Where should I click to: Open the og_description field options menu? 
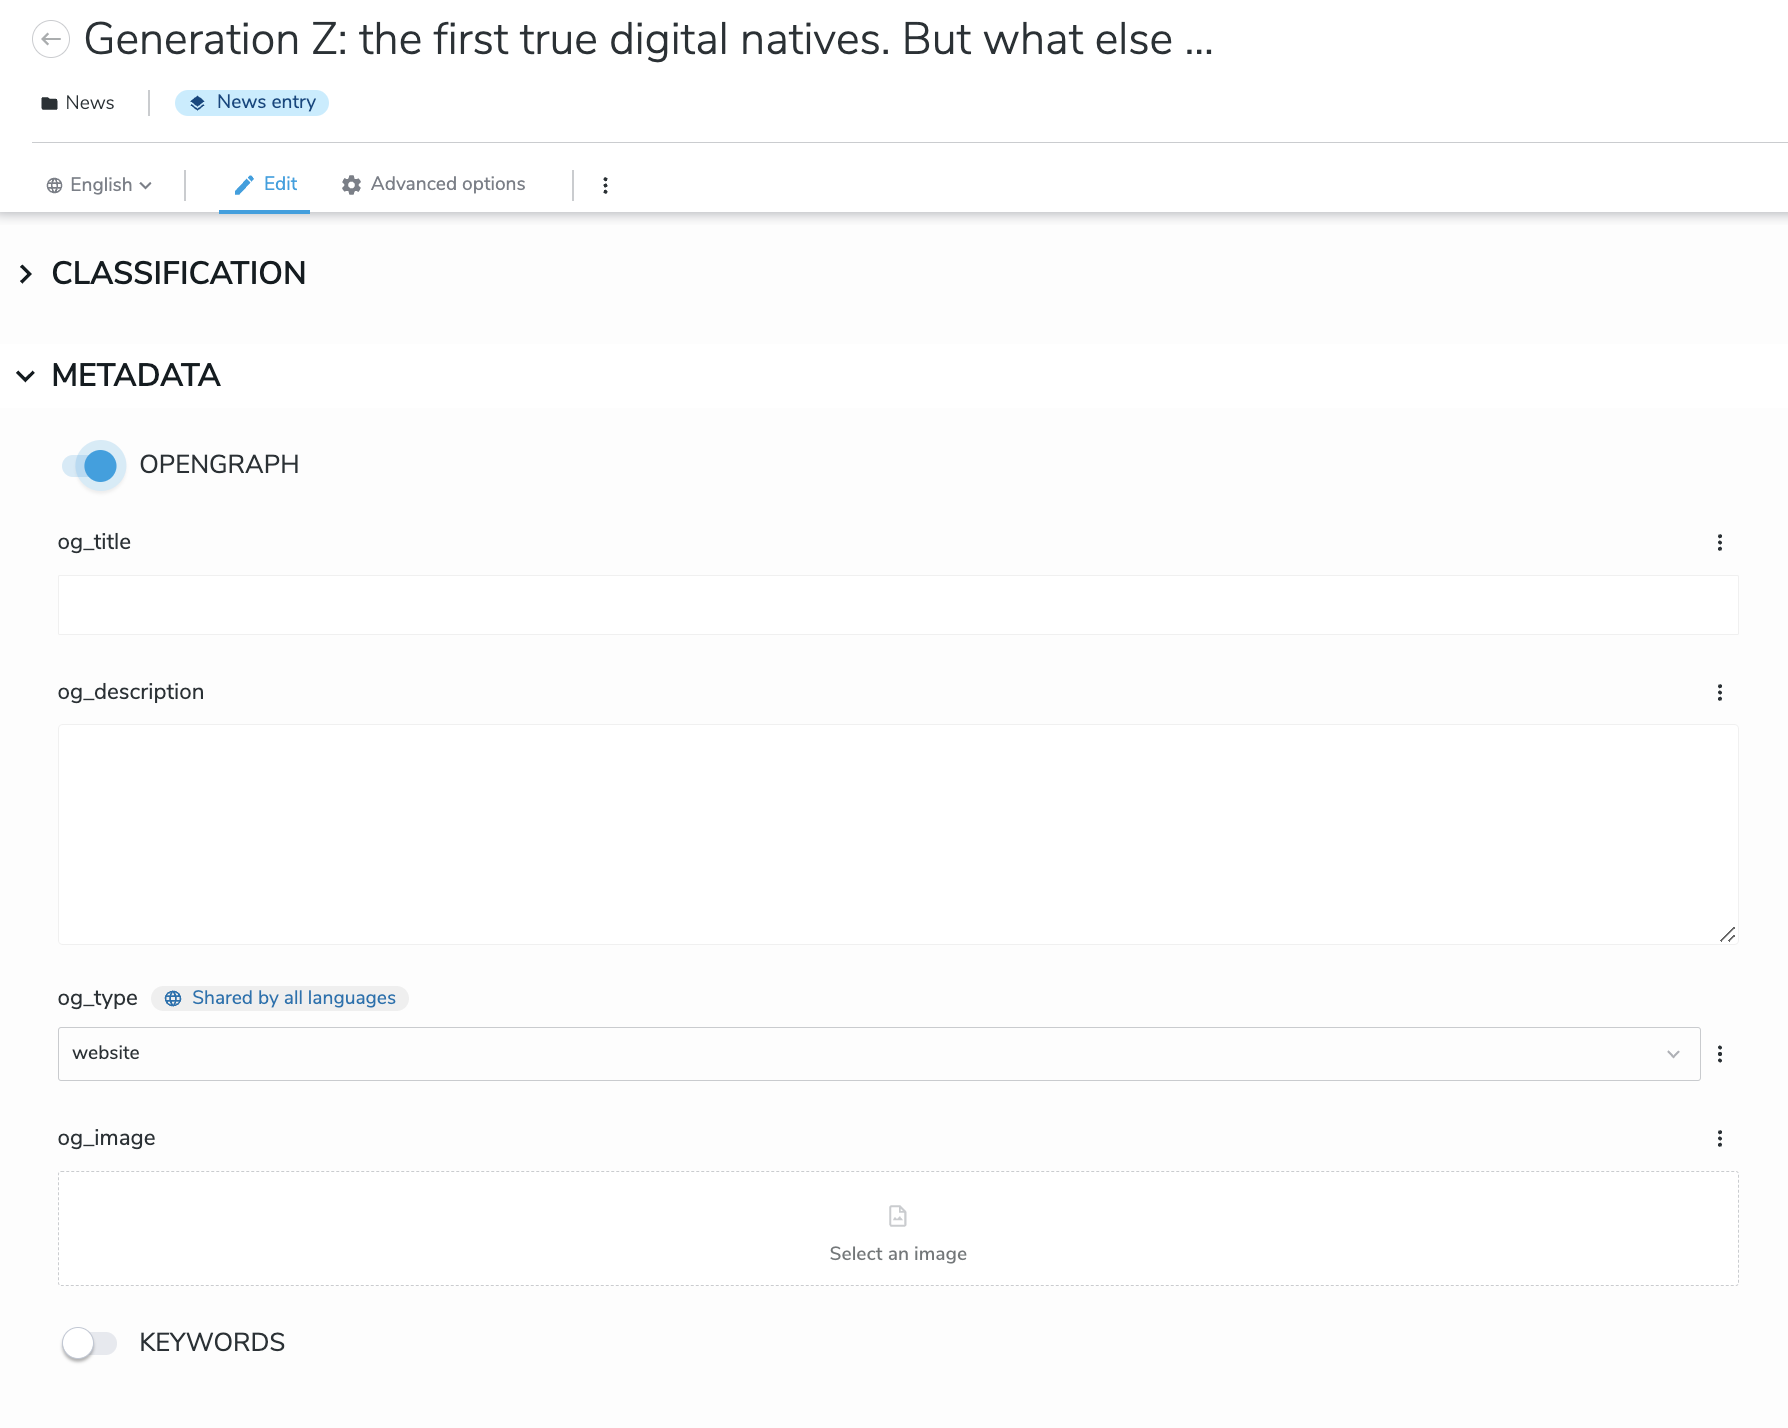pos(1719,693)
